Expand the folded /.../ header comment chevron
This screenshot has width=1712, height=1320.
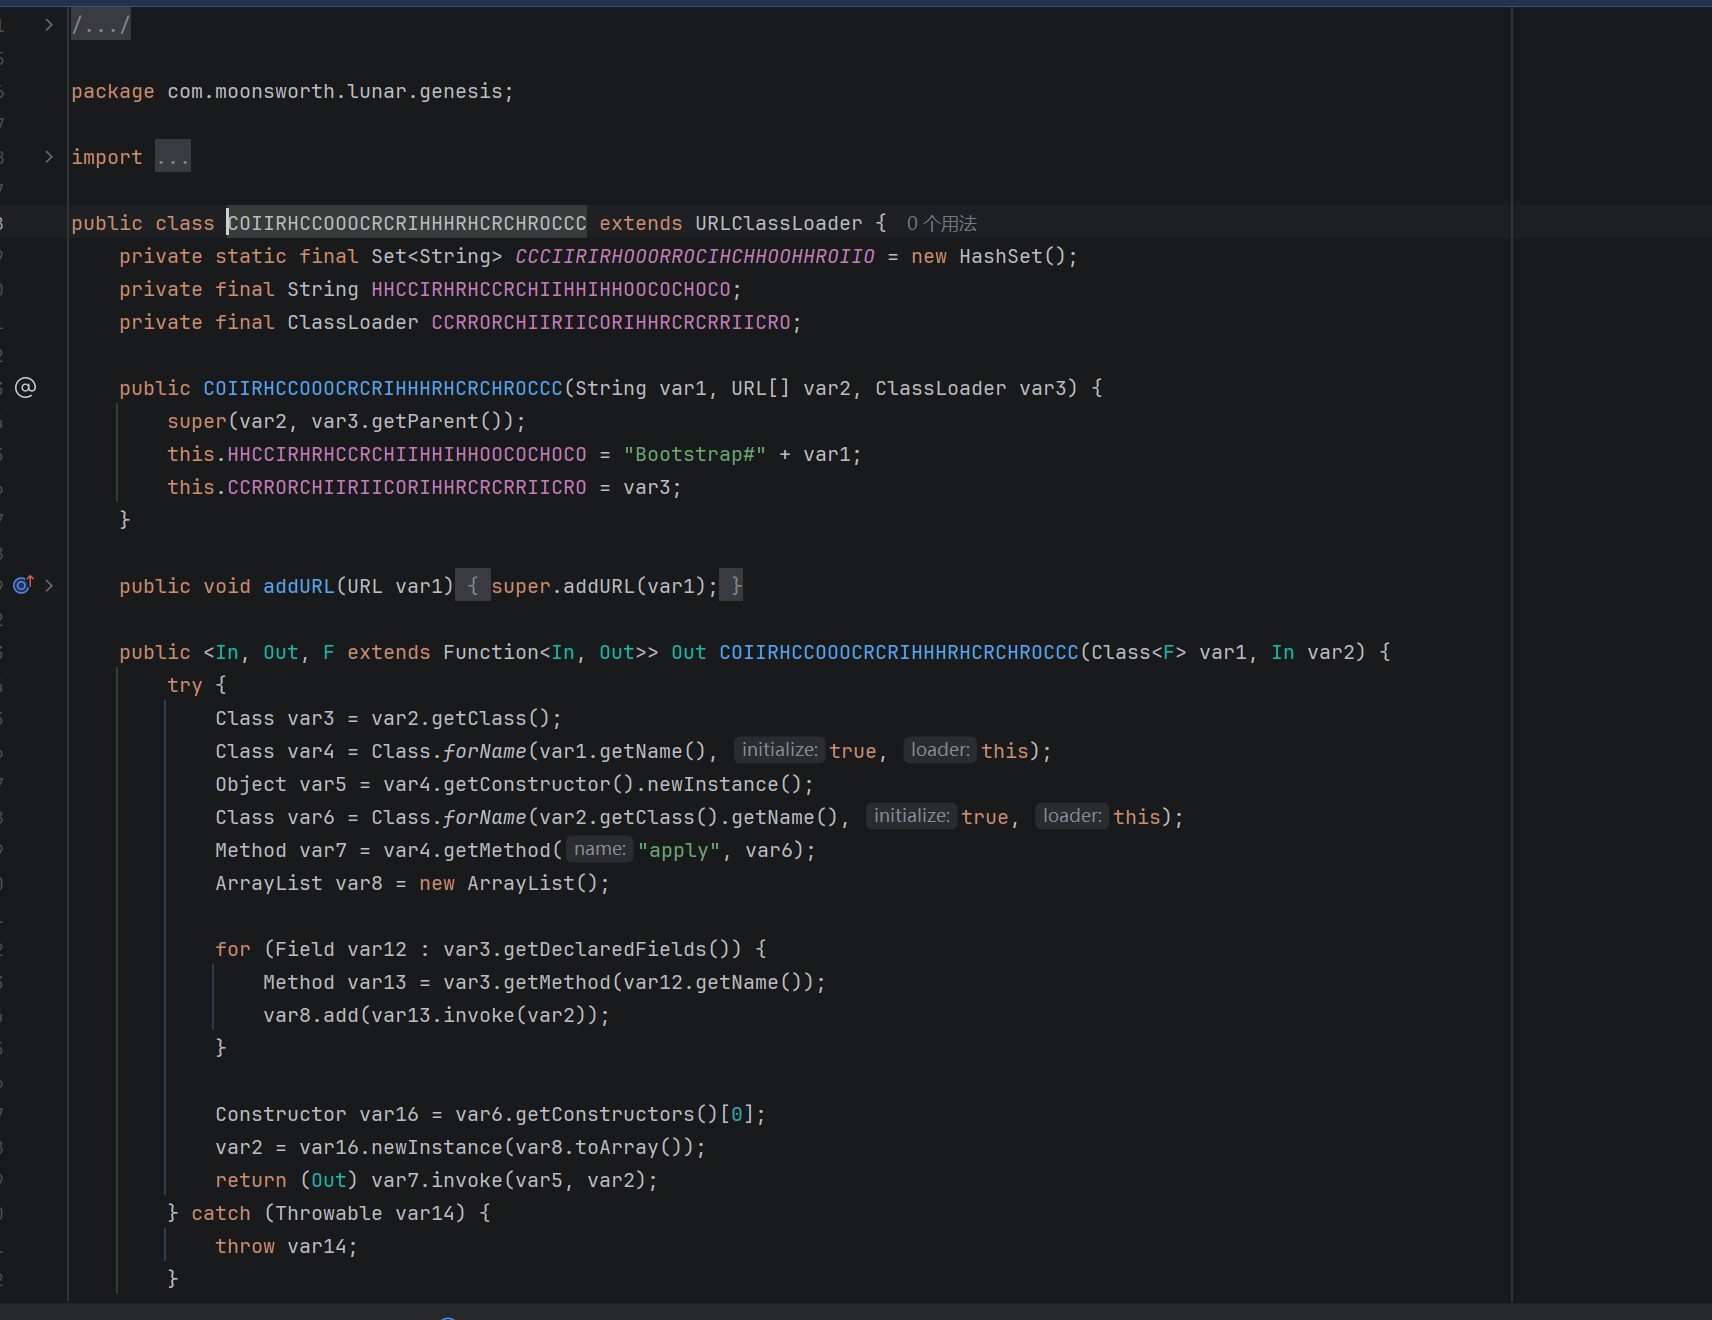click(49, 25)
